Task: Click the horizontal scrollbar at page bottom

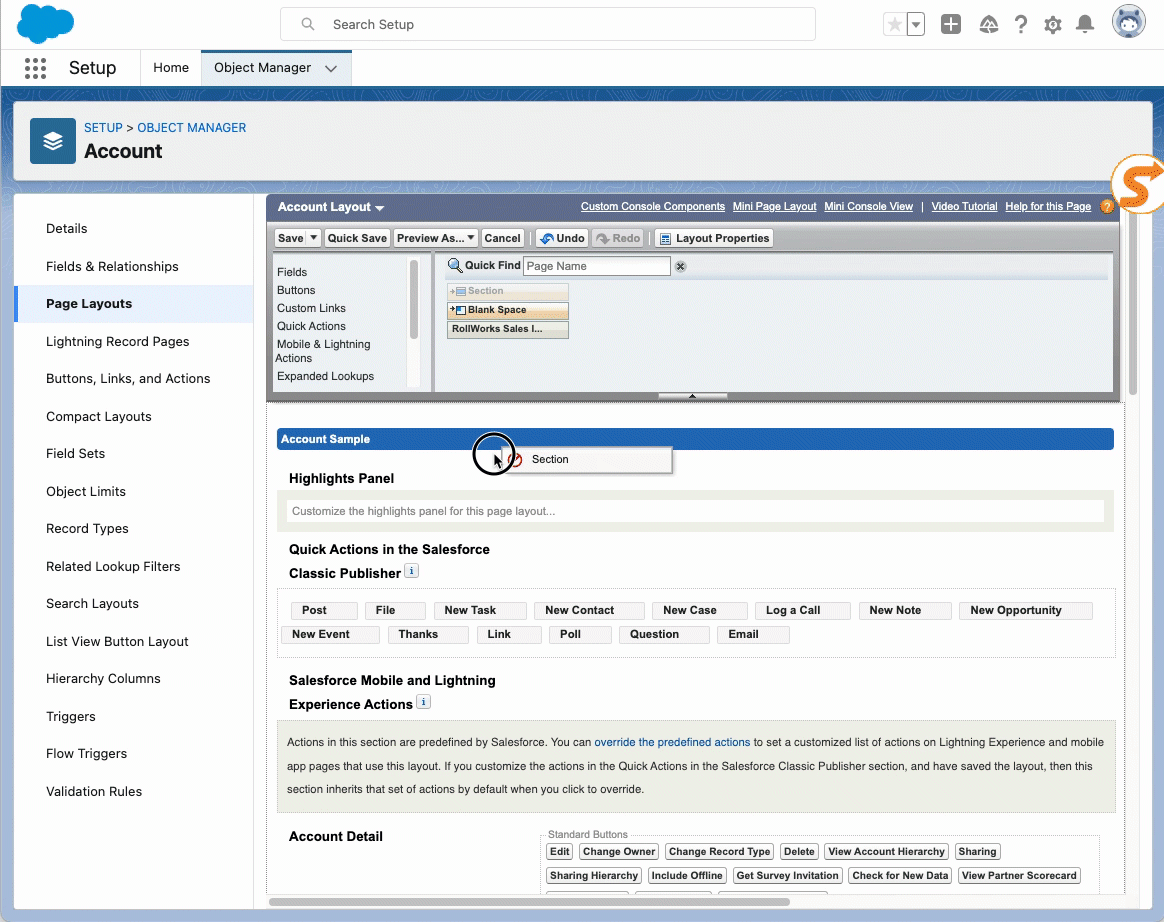Action: [529, 902]
